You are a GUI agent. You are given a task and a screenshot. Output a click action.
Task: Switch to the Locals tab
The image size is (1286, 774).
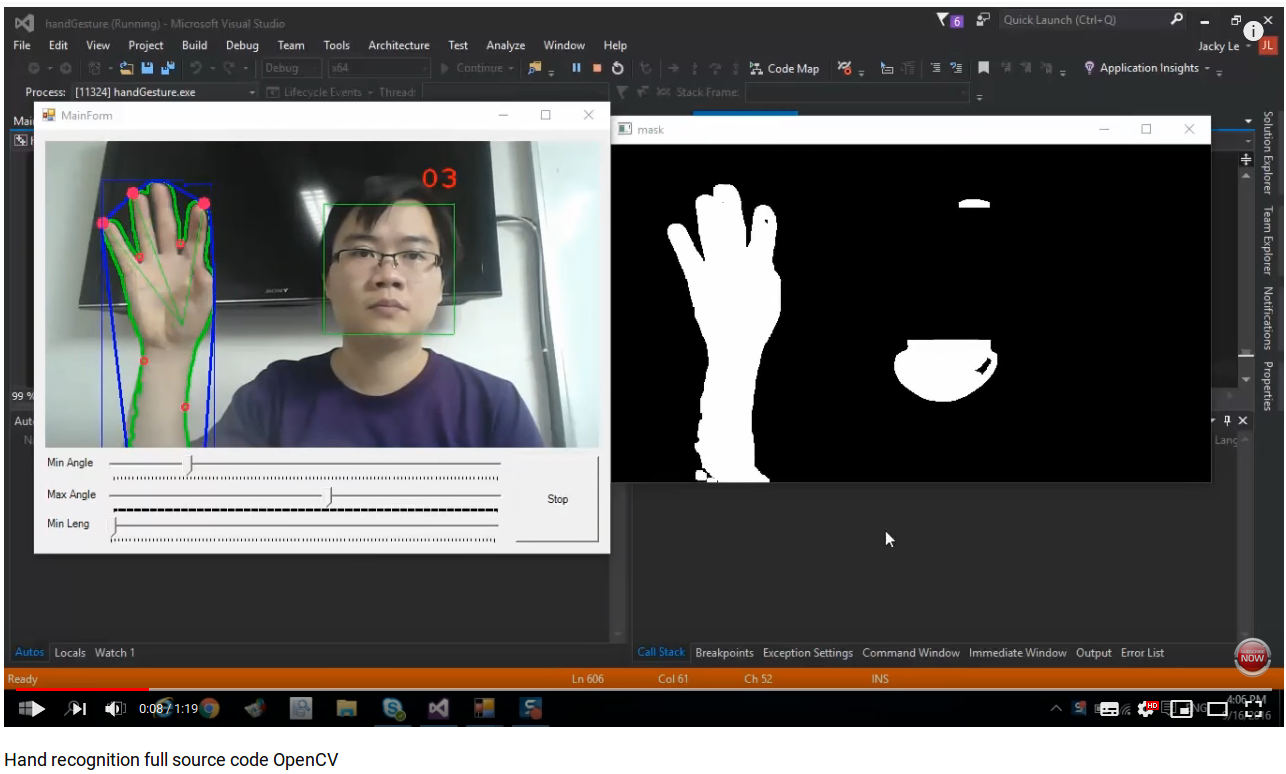click(70, 652)
